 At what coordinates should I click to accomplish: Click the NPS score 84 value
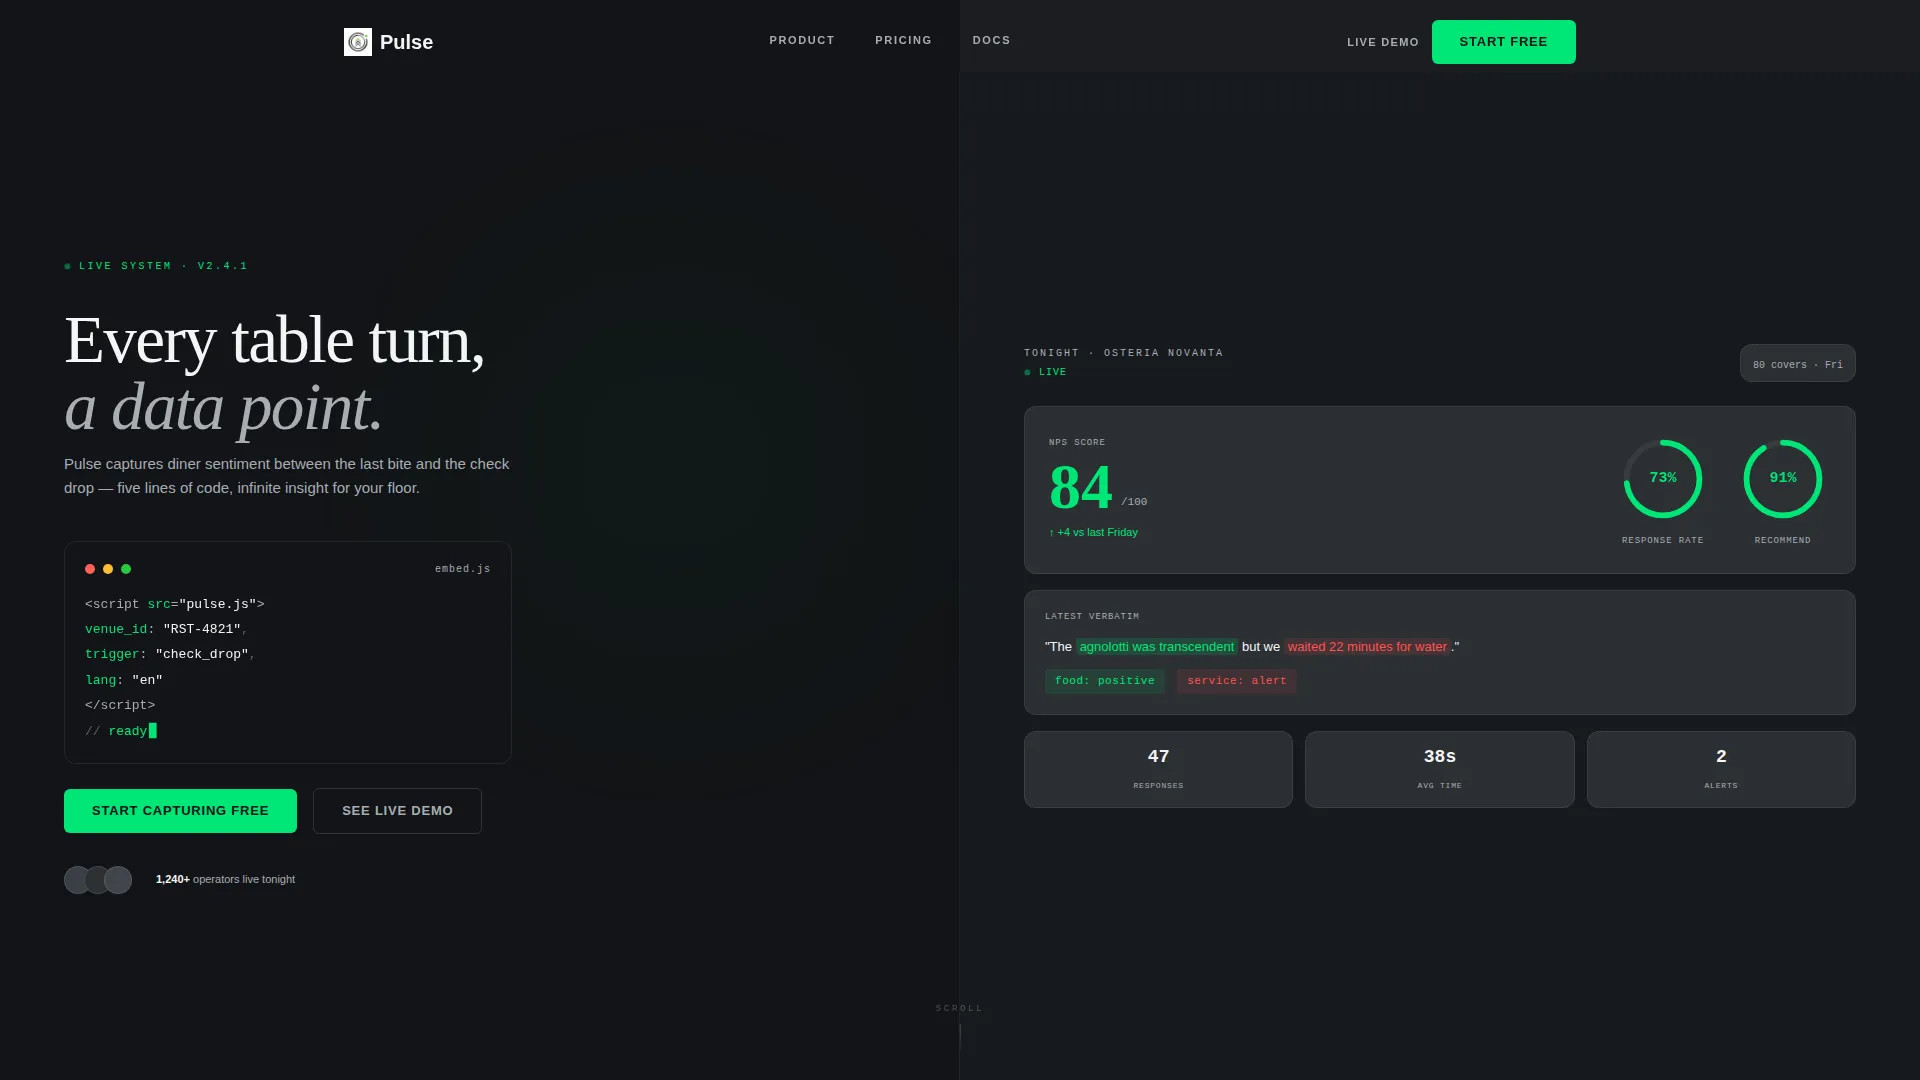point(1080,488)
